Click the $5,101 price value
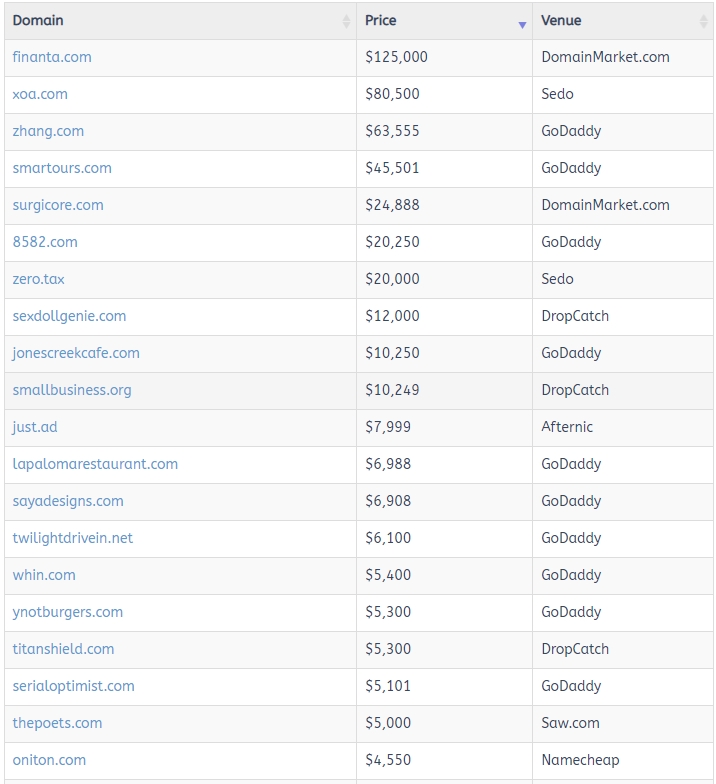716x784 pixels. 388,686
